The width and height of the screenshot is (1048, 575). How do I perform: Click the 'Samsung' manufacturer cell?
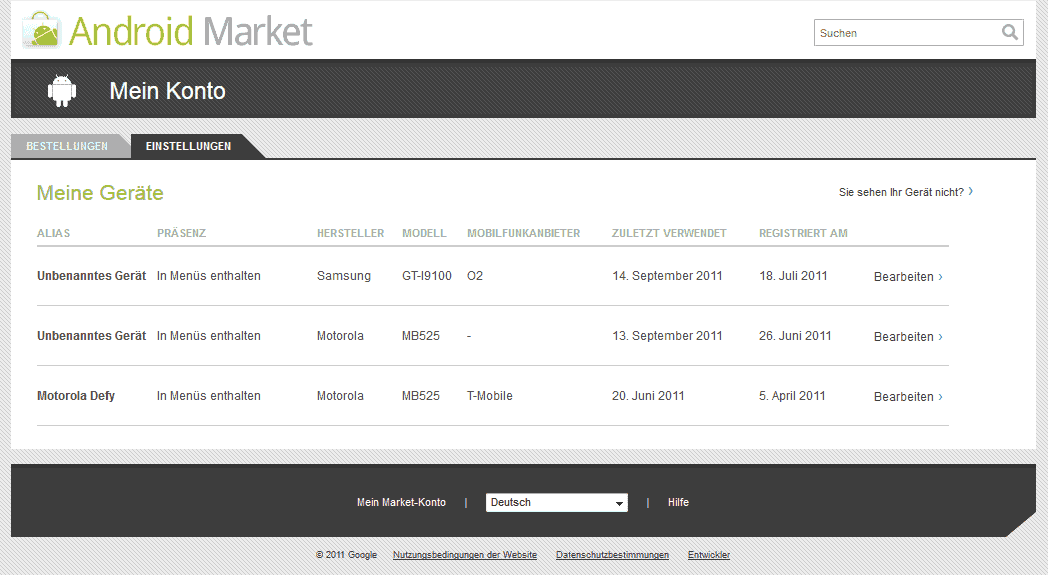pyautogui.click(x=344, y=275)
